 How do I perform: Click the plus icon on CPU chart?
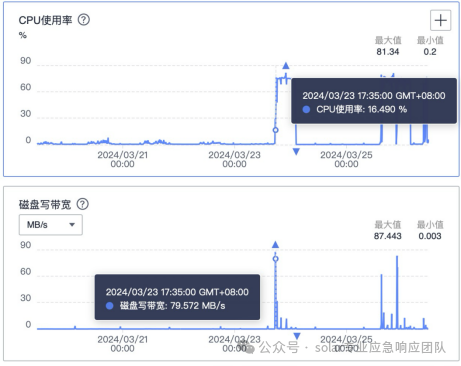pyautogui.click(x=440, y=20)
